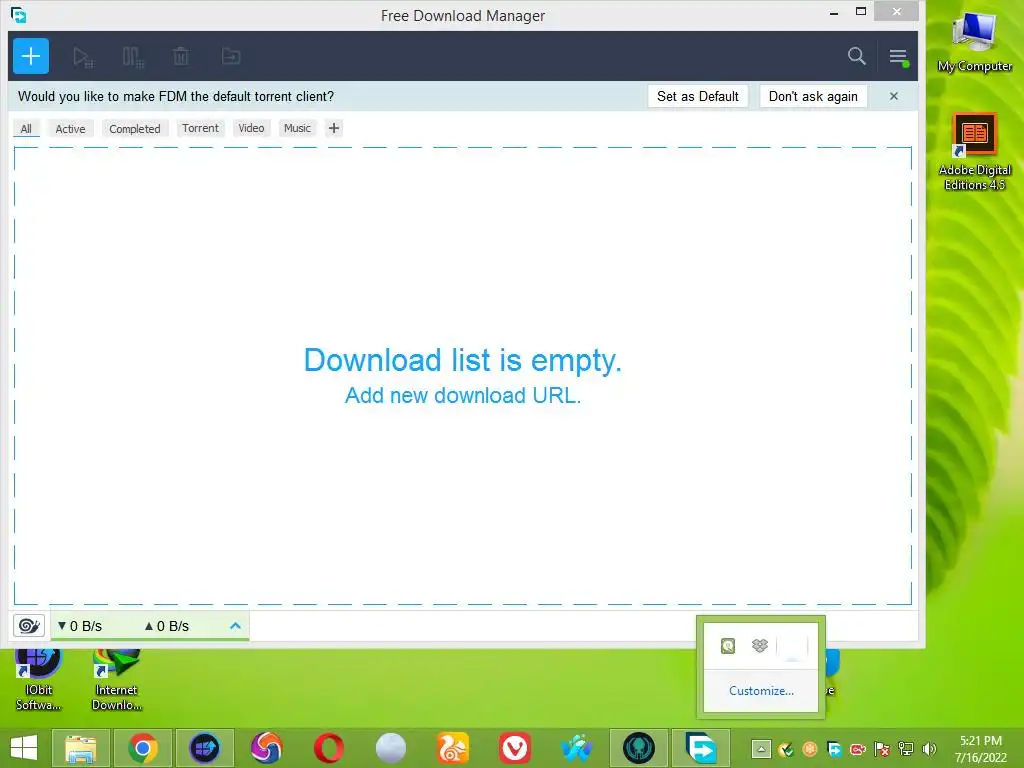Screen dimensions: 1024x768
Task: Expand the speed panel with the up chevron
Action: pos(236,626)
